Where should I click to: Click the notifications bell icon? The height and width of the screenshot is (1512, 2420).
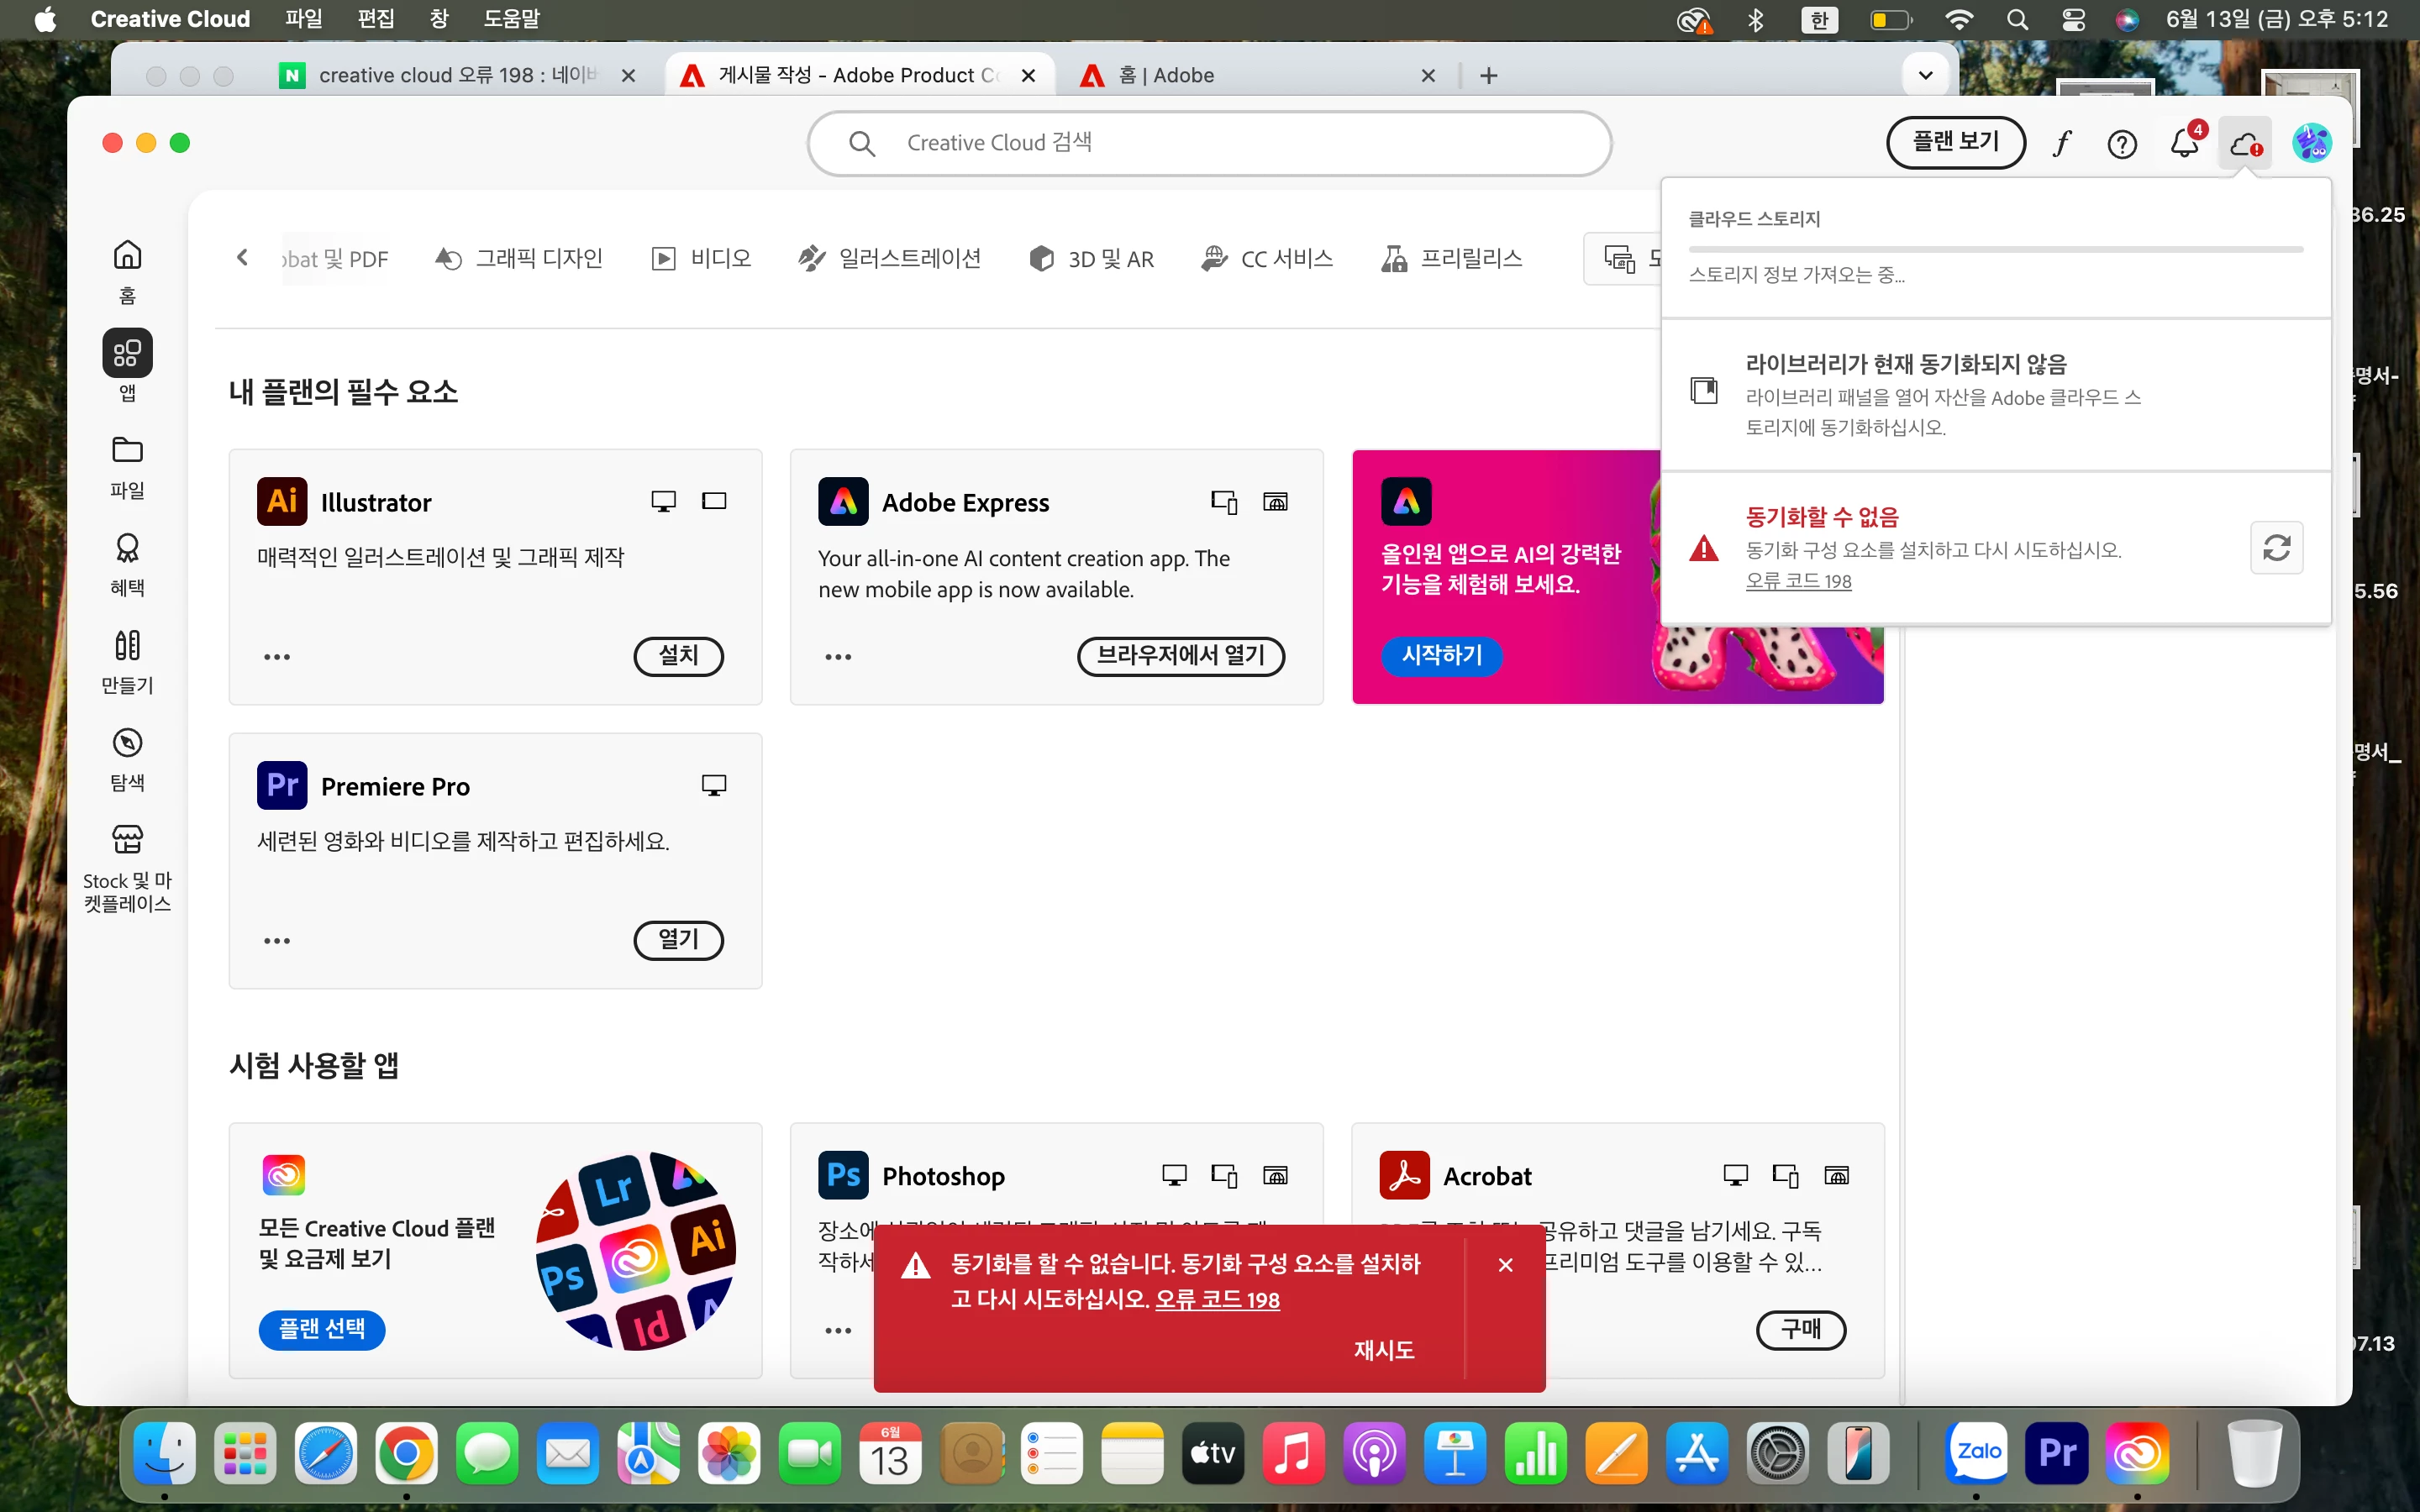2184,144
